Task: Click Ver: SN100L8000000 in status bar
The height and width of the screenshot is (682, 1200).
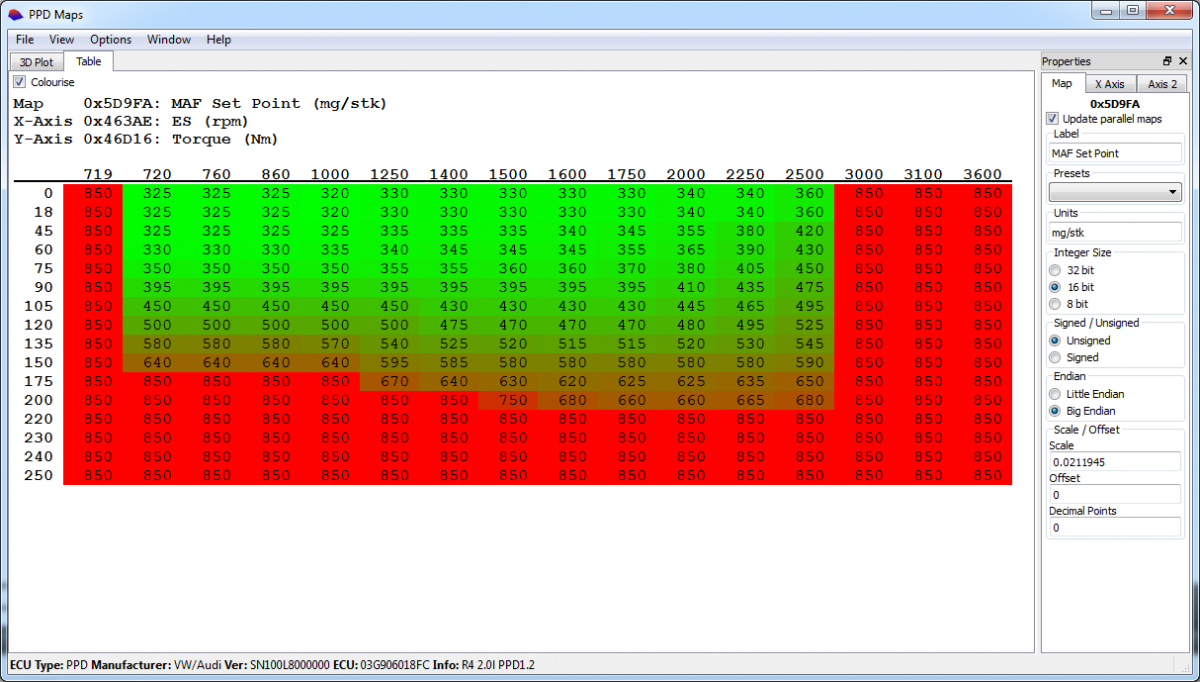Action: click(277, 665)
